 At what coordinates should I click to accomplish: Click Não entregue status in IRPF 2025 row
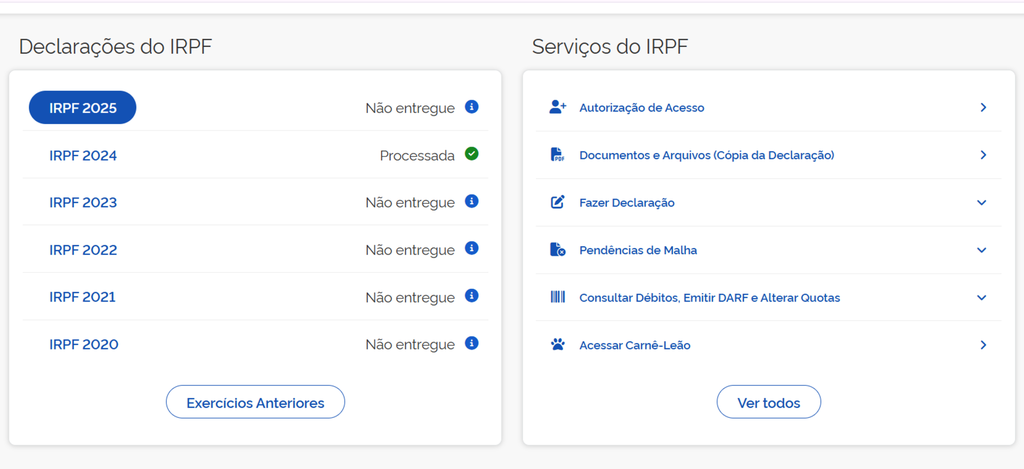tap(410, 108)
